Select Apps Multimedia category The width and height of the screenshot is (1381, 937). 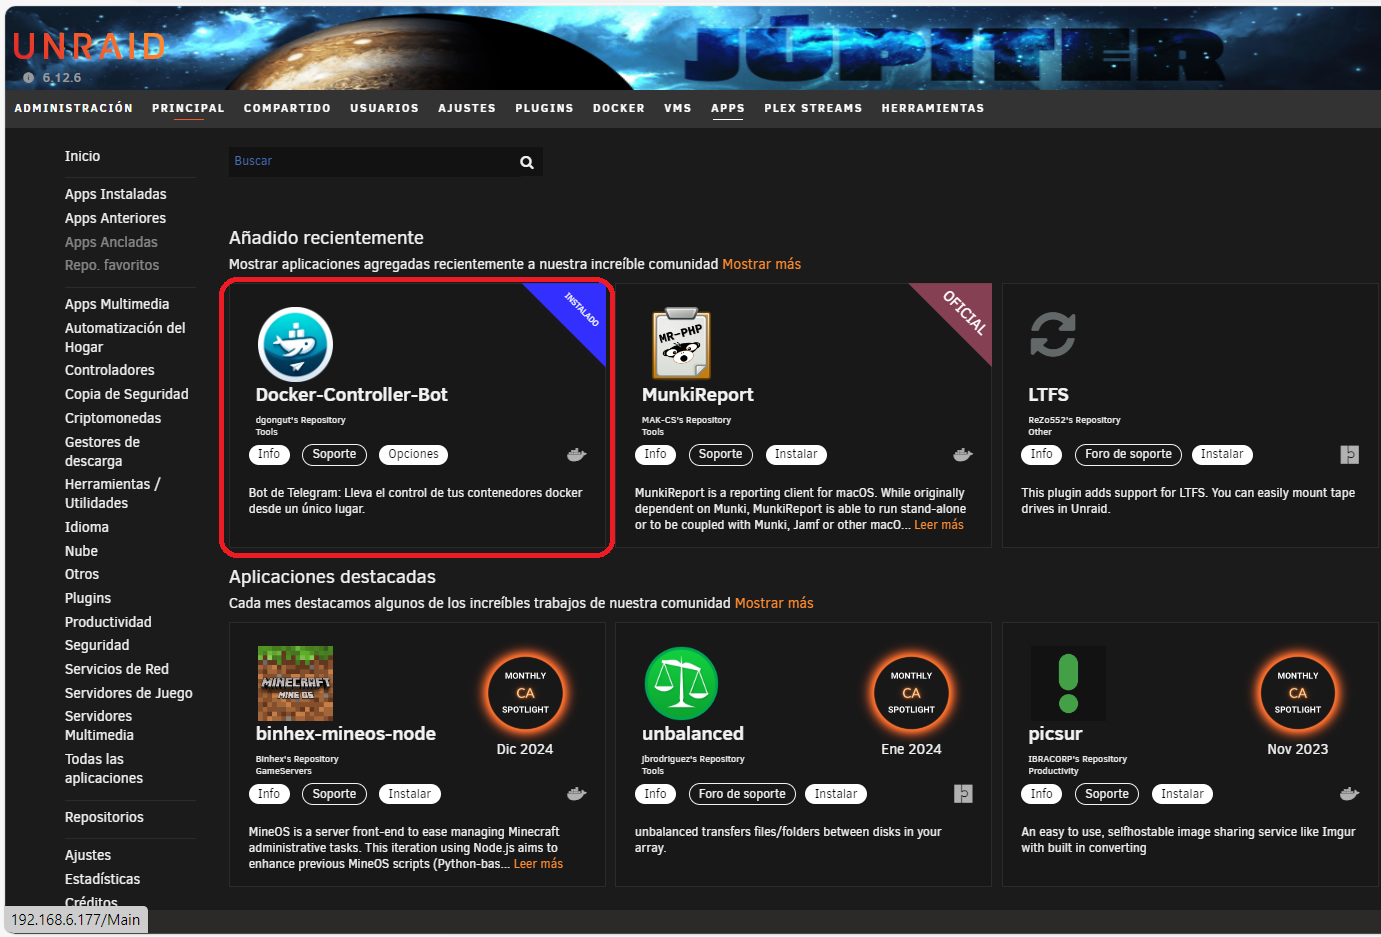pyautogui.click(x=117, y=304)
